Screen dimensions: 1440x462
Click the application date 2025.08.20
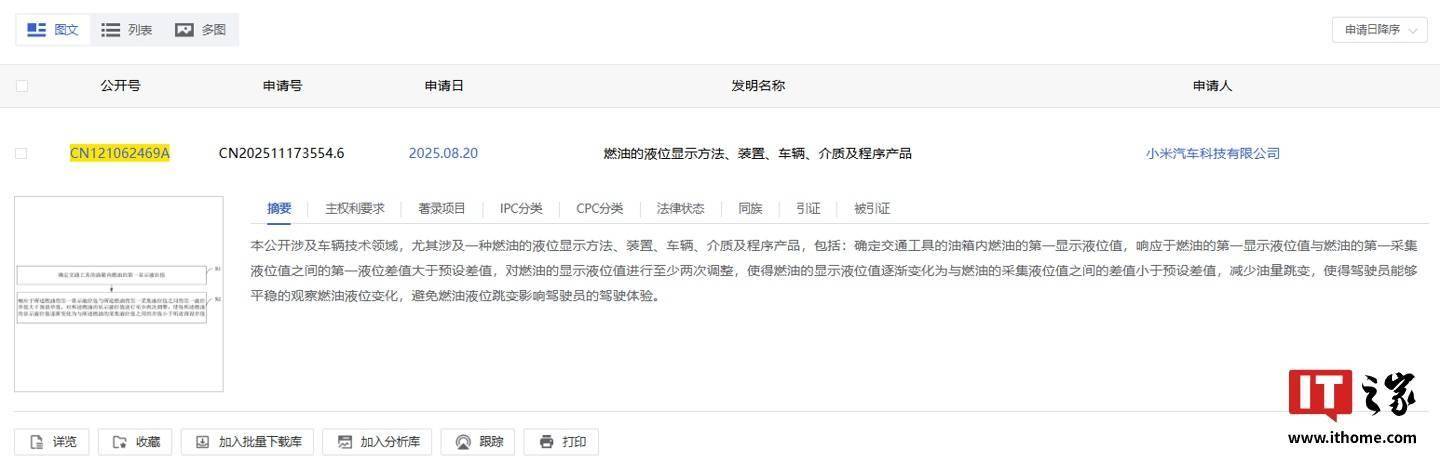[443, 153]
